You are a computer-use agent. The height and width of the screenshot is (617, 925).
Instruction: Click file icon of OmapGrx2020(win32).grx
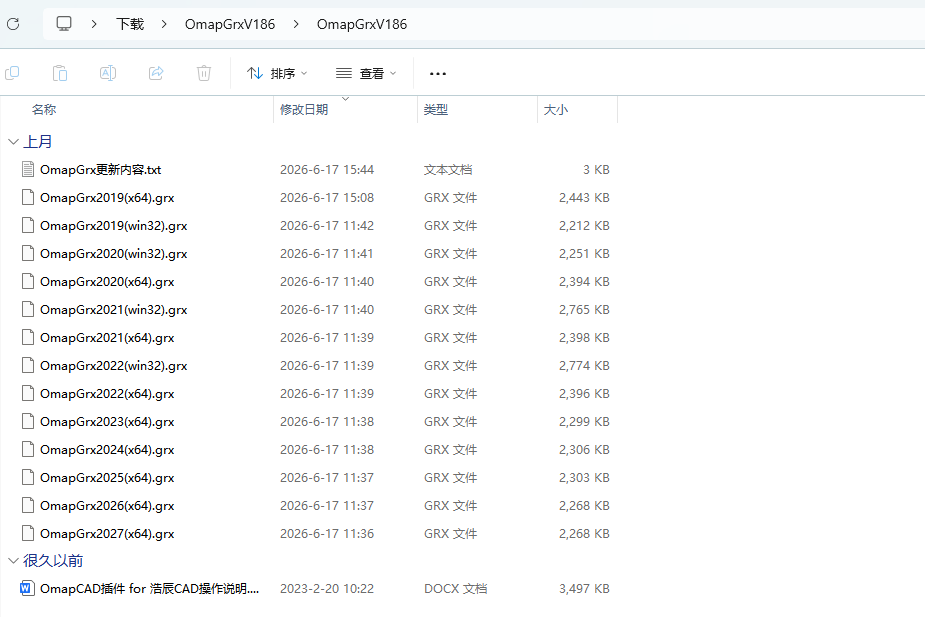pos(28,253)
